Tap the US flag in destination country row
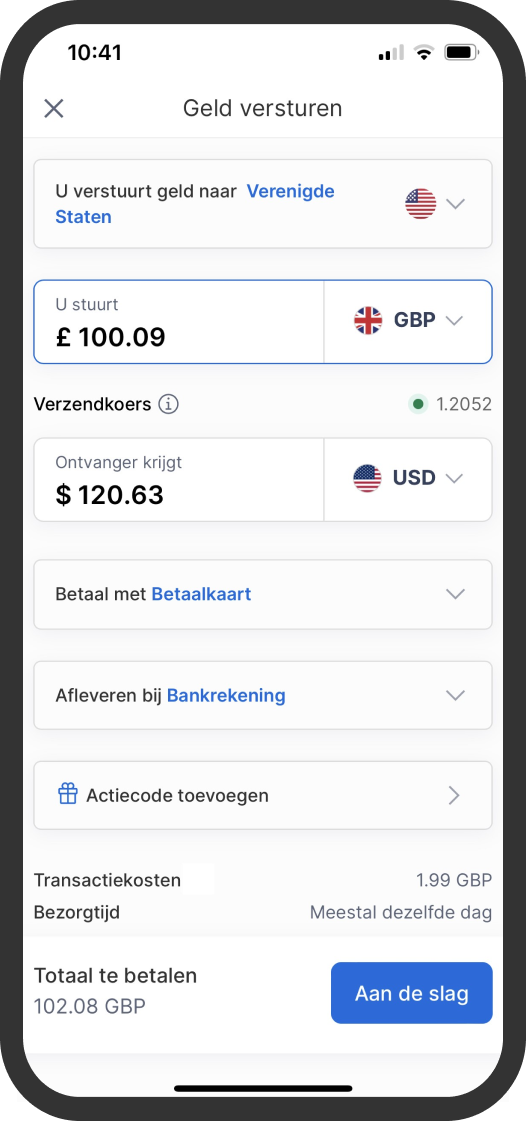This screenshot has height=1121, width=526. click(x=420, y=204)
